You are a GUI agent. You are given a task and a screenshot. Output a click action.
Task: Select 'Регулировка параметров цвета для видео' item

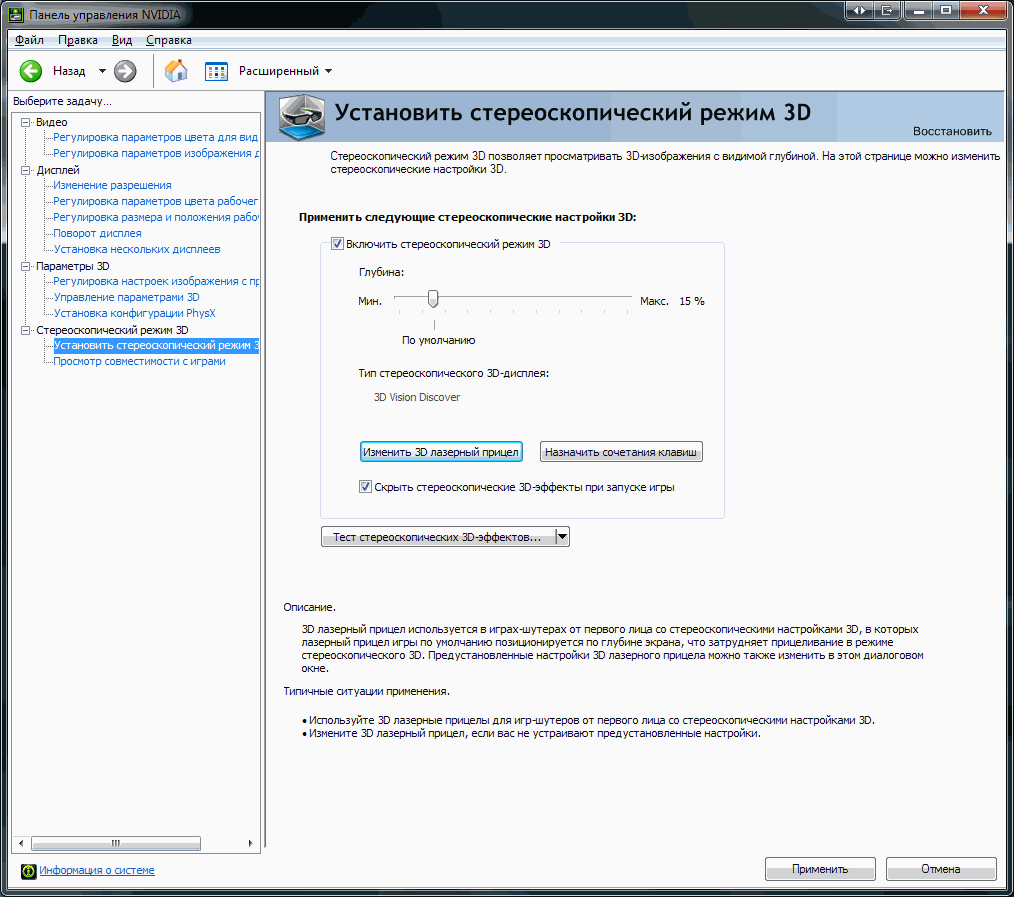(155, 137)
